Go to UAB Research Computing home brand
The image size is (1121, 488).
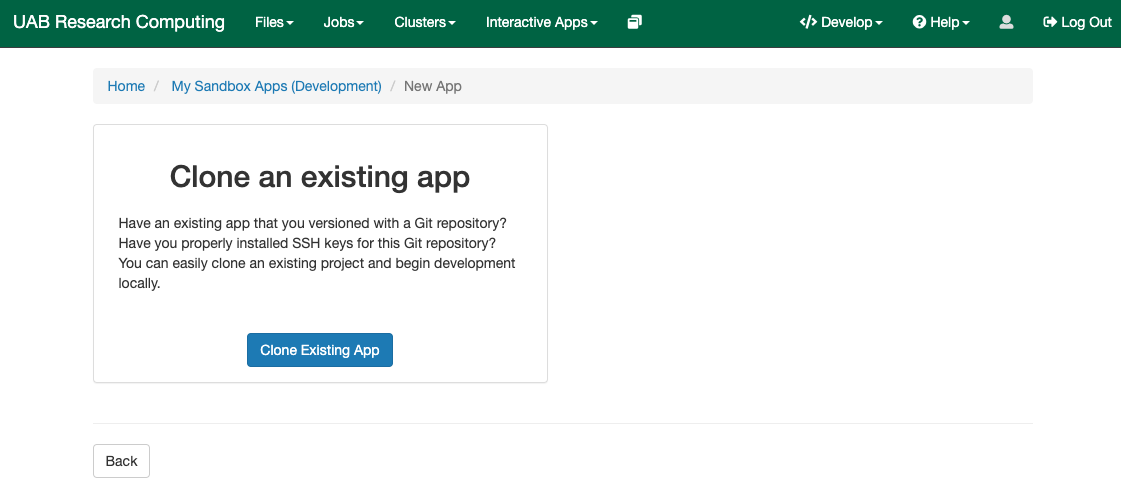click(x=119, y=22)
